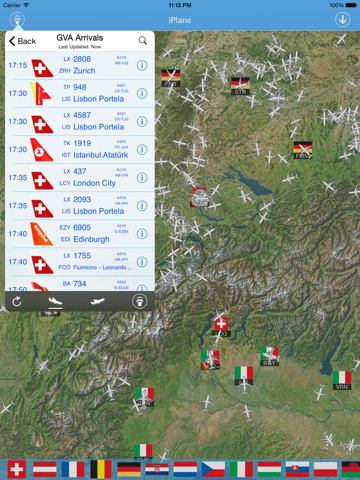Select the Switzerland flag in bottom bar

(x=16, y=469)
